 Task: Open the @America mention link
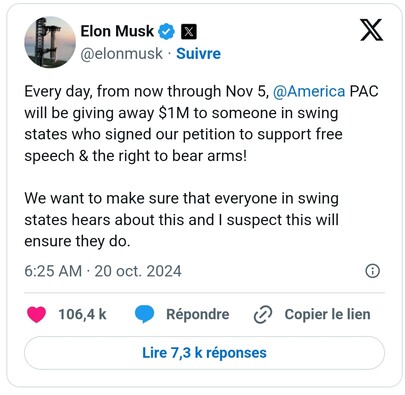coord(309,91)
